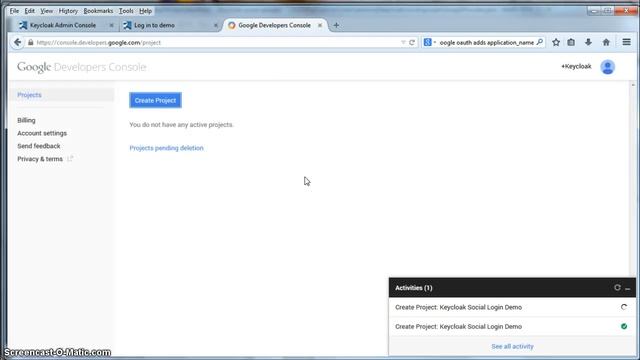This screenshot has width=640, height=360.
Task: Click the green checkmark status icon
Action: click(x=624, y=326)
